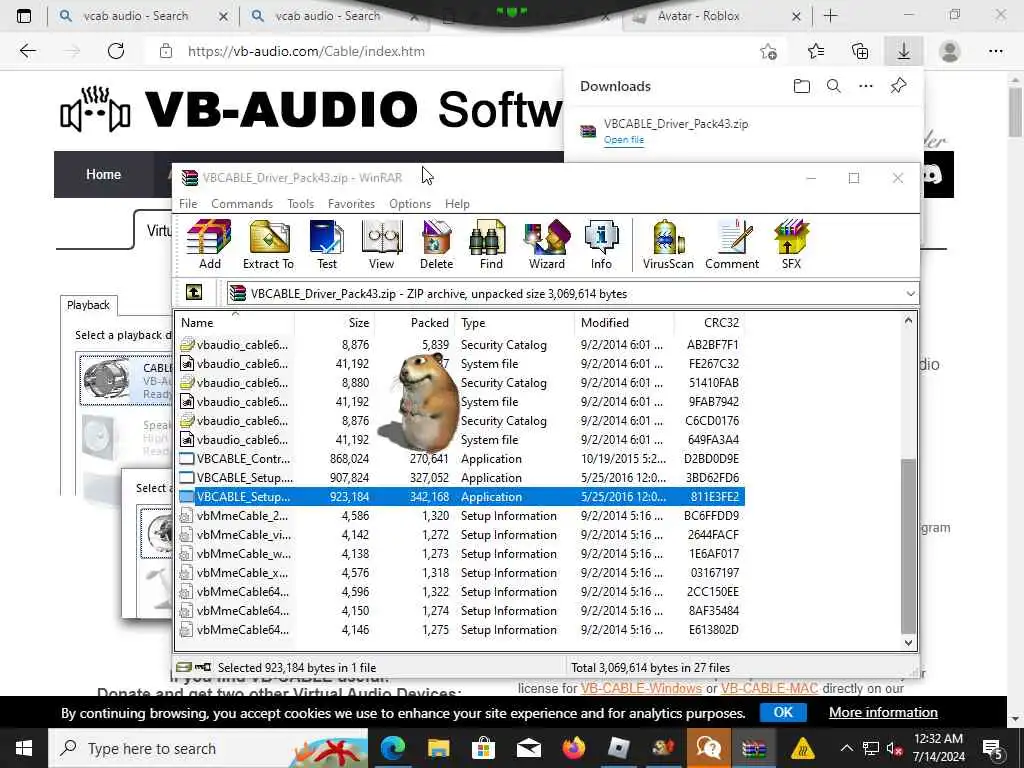Run VirusScan from the toolbar
Image resolution: width=1024 pixels, height=768 pixels.
(668, 244)
